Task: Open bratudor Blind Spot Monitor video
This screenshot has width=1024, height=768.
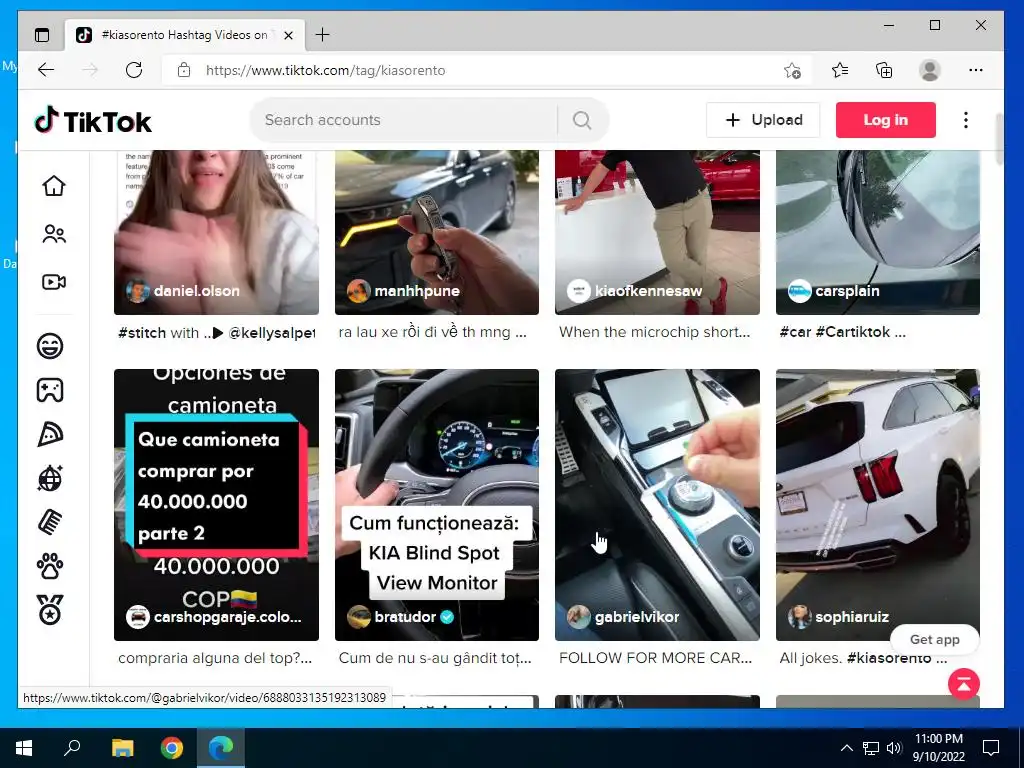Action: tap(437, 505)
